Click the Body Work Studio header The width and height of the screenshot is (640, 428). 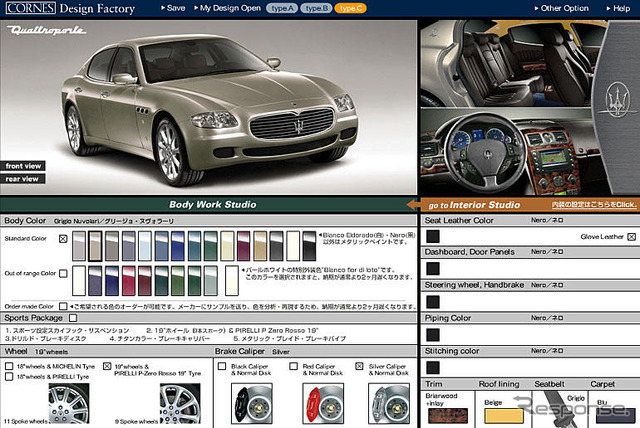[x=213, y=205]
